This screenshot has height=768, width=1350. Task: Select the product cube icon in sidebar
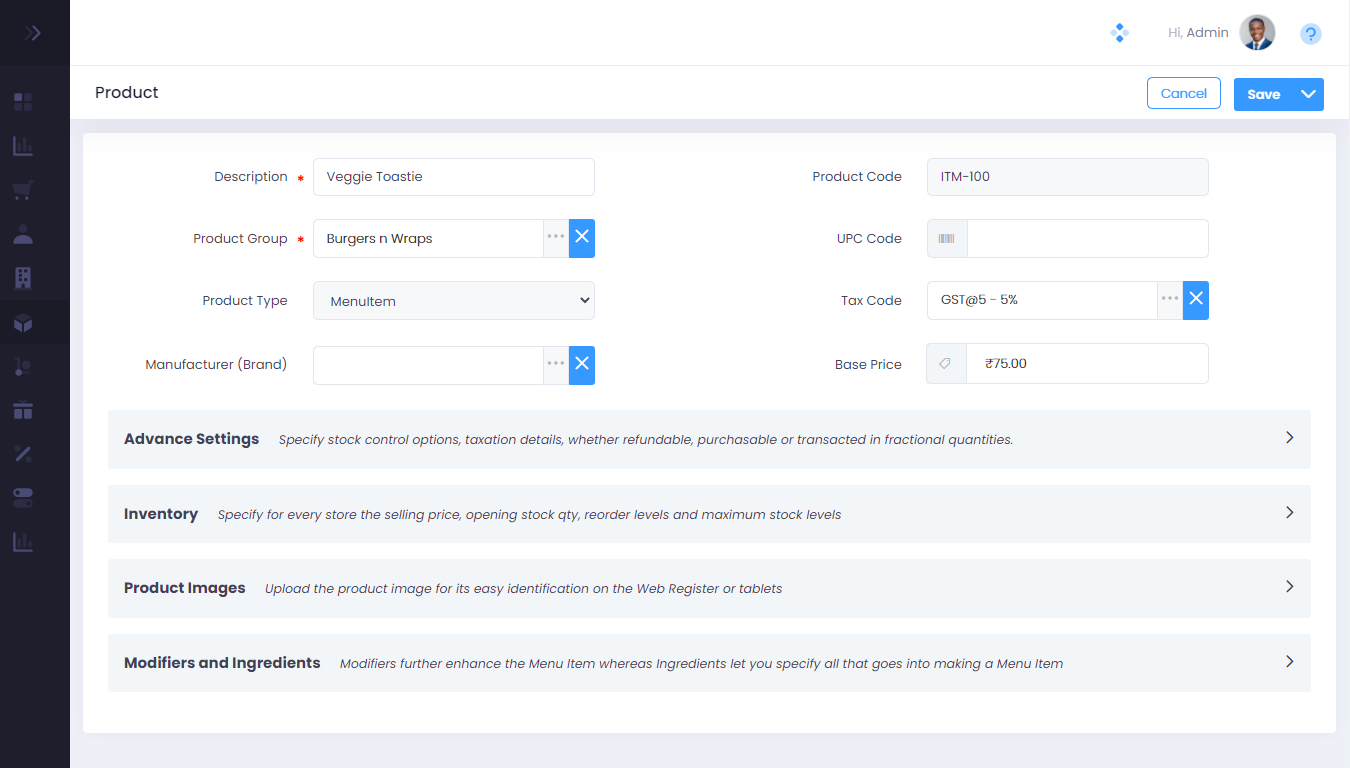23,323
